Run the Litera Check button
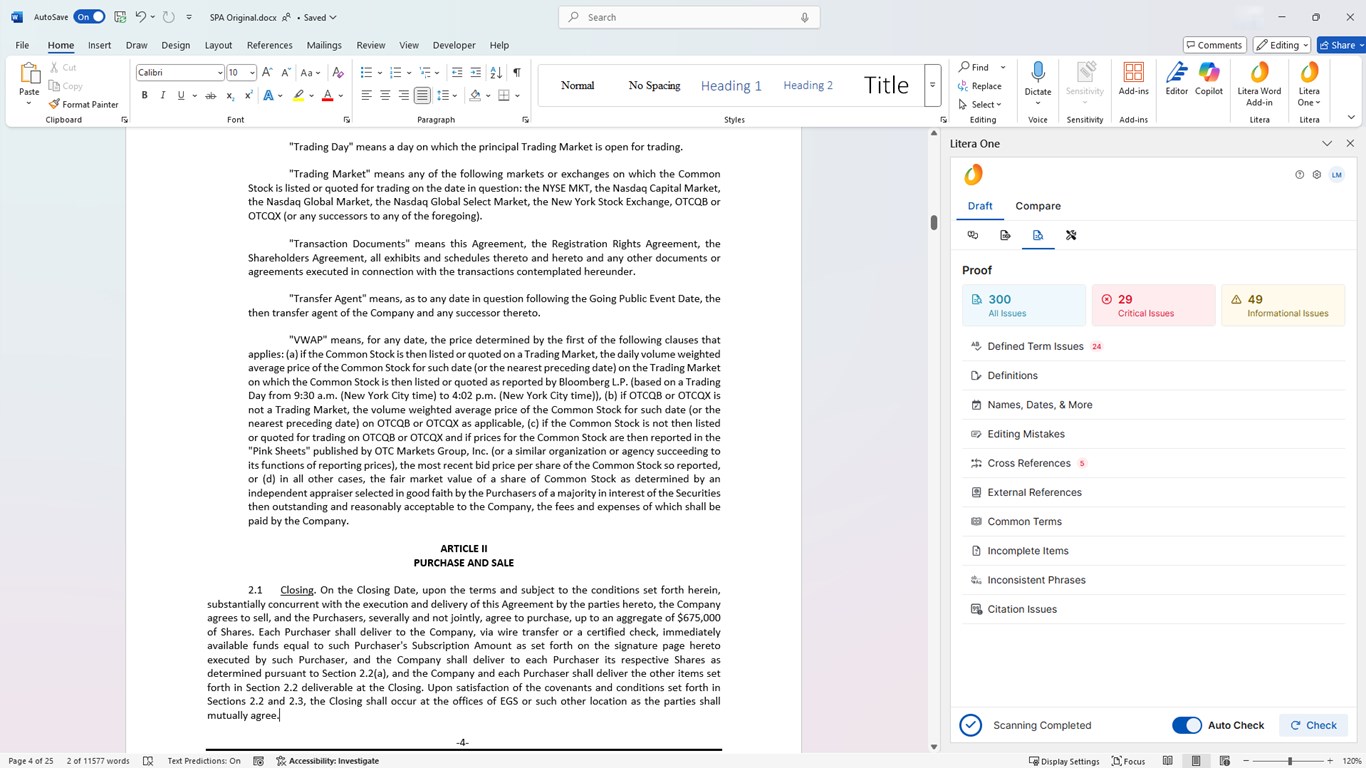 point(1313,725)
